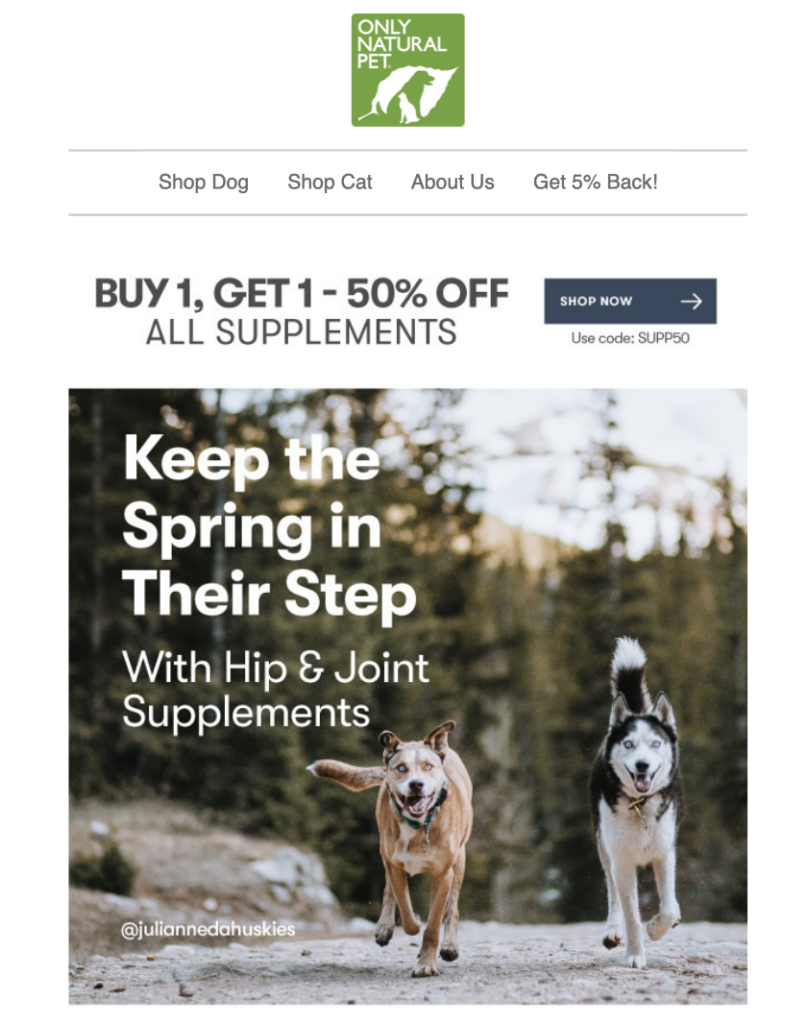Click the Only Natural Pet logo
This screenshot has height=1024, width=808.
coord(408,70)
